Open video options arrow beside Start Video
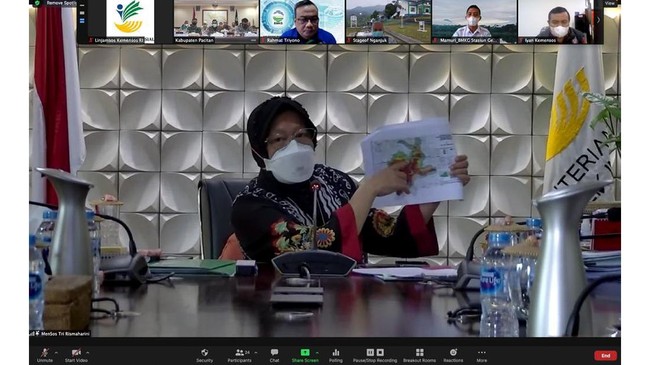Viewport: 650px width, 365px height. [87, 353]
